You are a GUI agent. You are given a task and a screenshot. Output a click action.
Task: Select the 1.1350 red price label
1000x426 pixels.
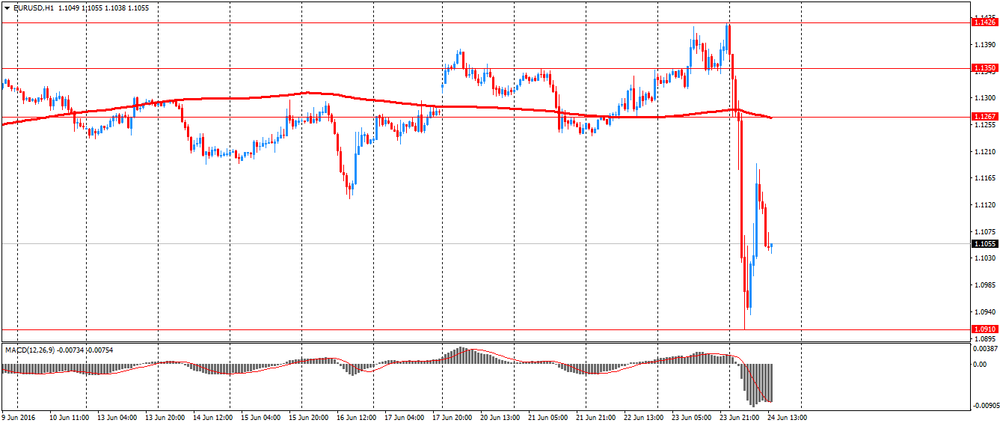[x=983, y=68]
